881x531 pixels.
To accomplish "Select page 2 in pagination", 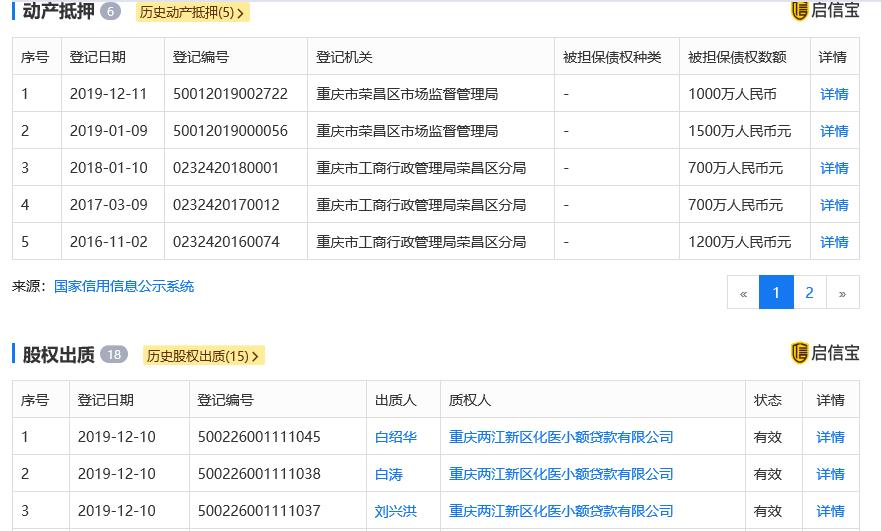I will click(809, 293).
